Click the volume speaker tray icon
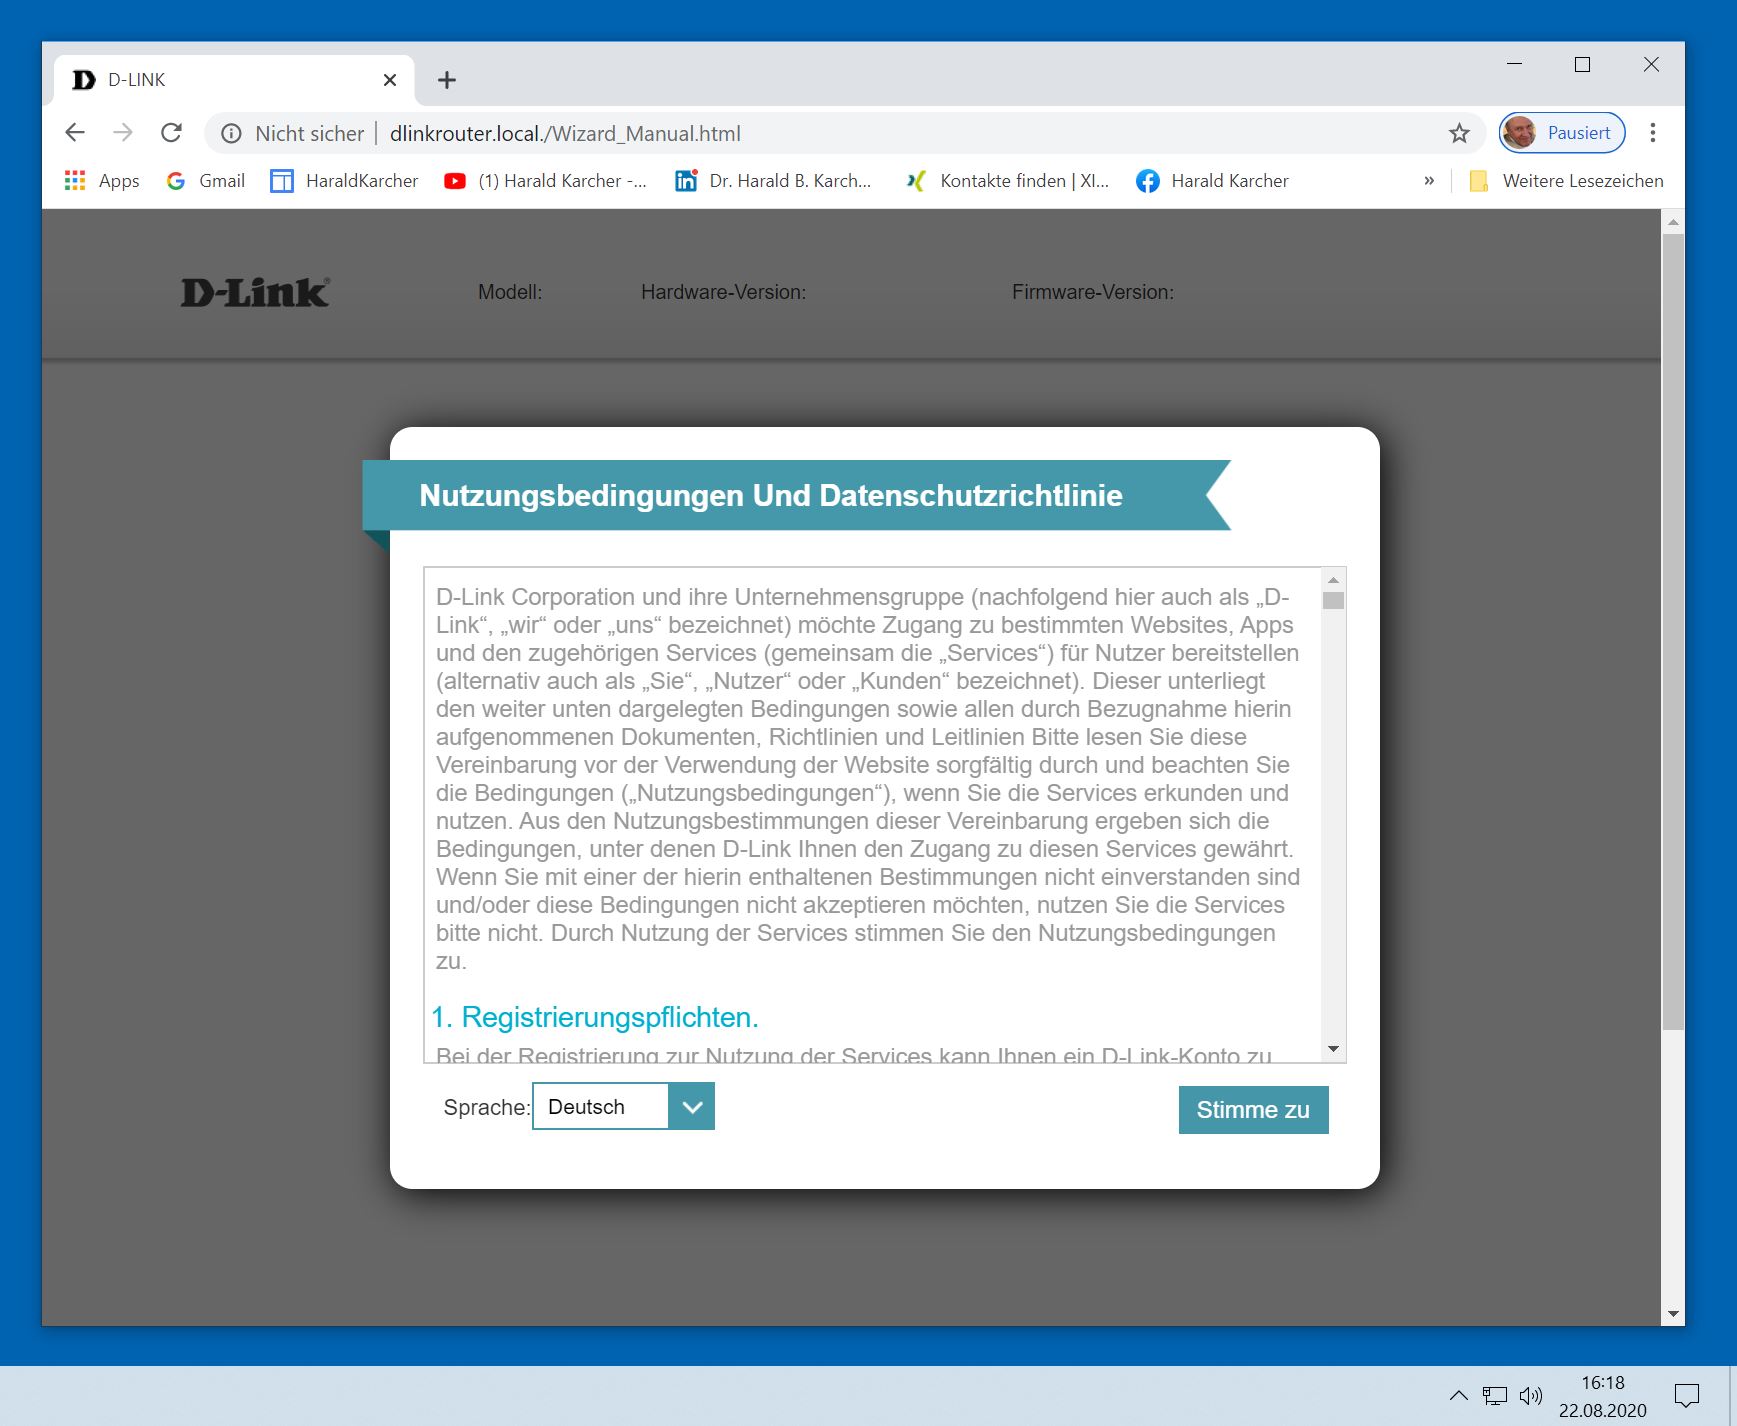 pos(1531,1396)
